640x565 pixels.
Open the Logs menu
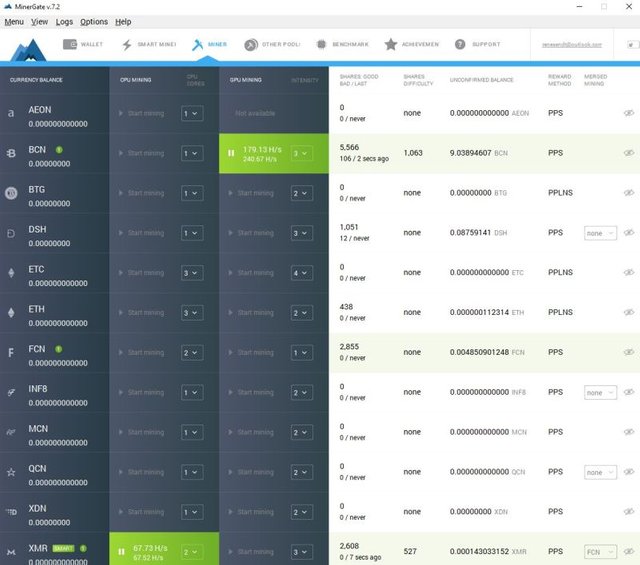tap(64, 22)
